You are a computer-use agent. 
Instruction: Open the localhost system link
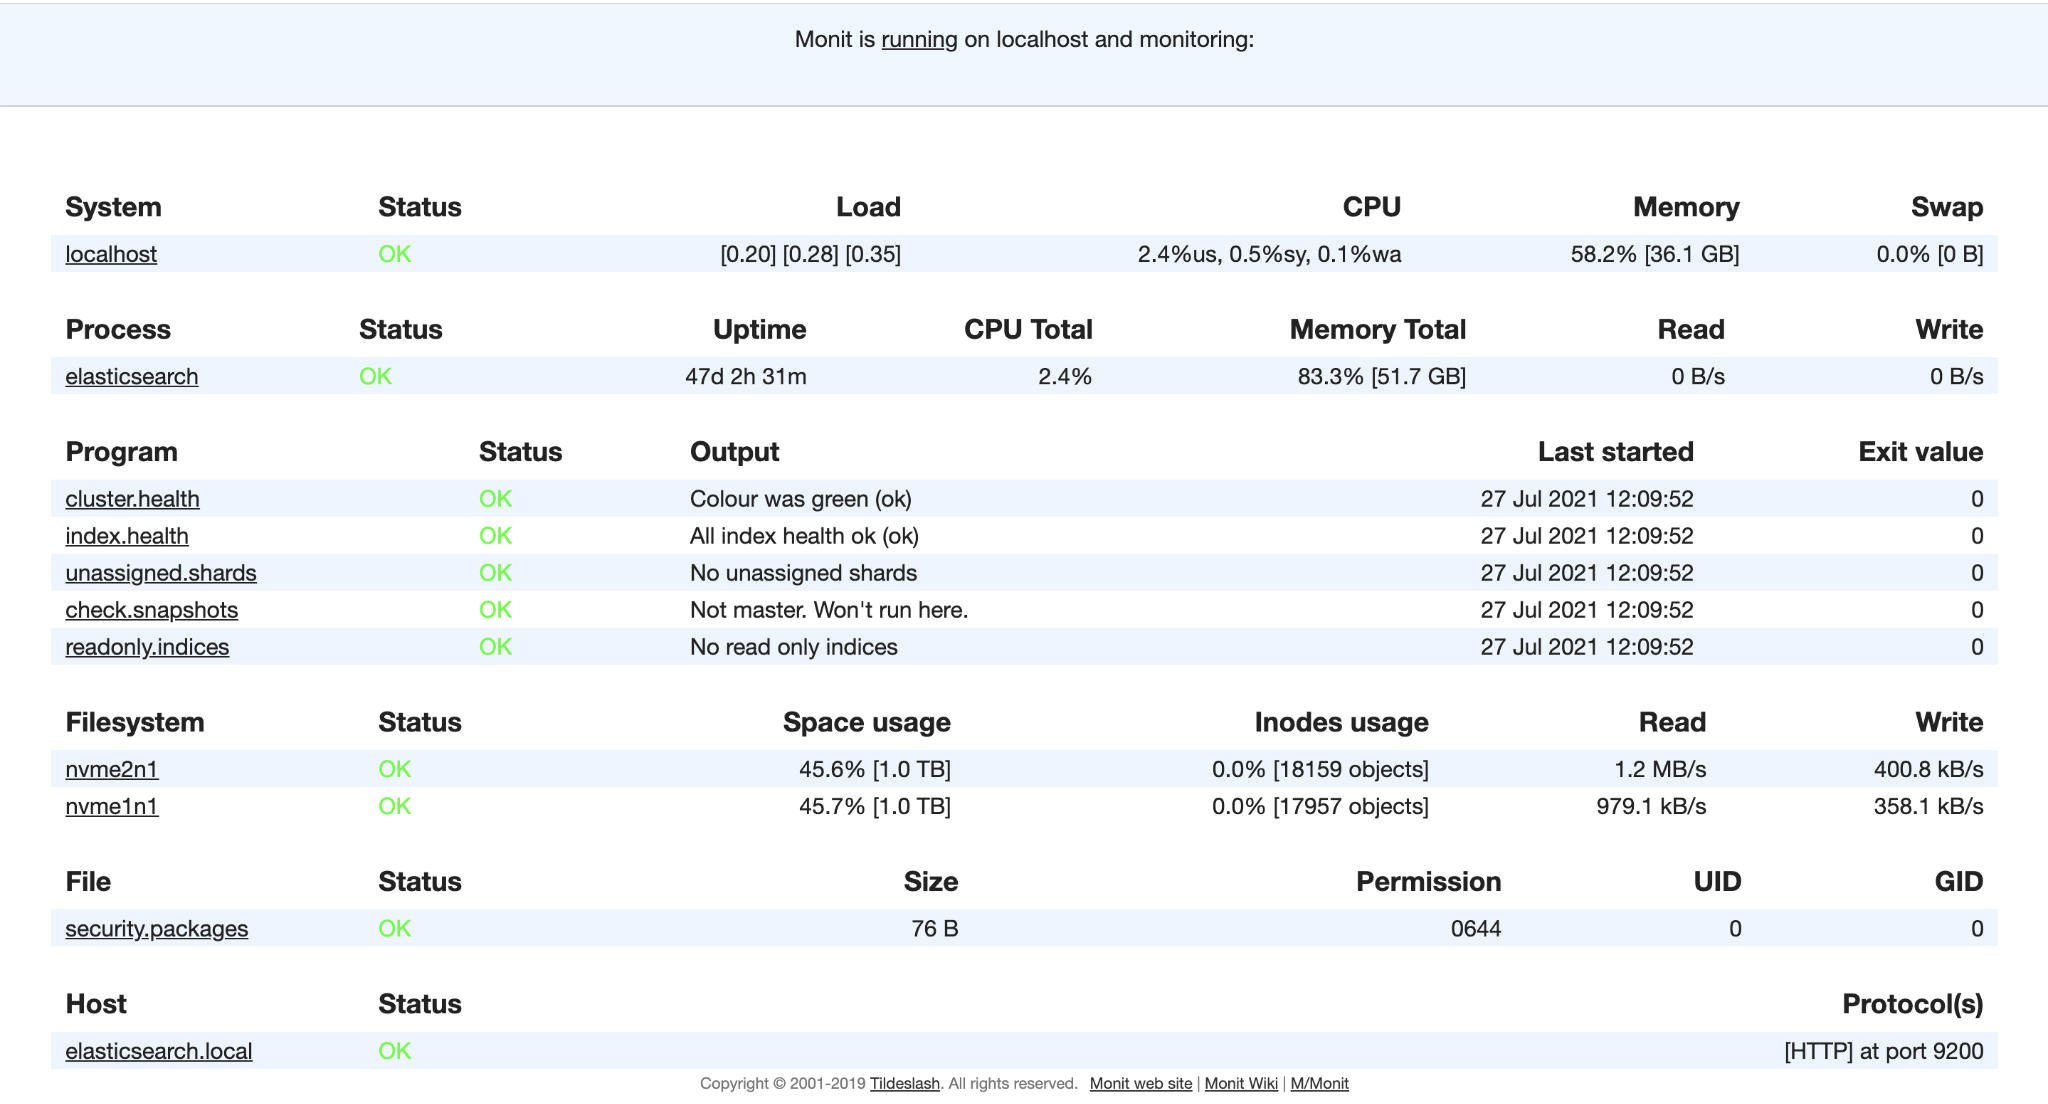point(111,254)
